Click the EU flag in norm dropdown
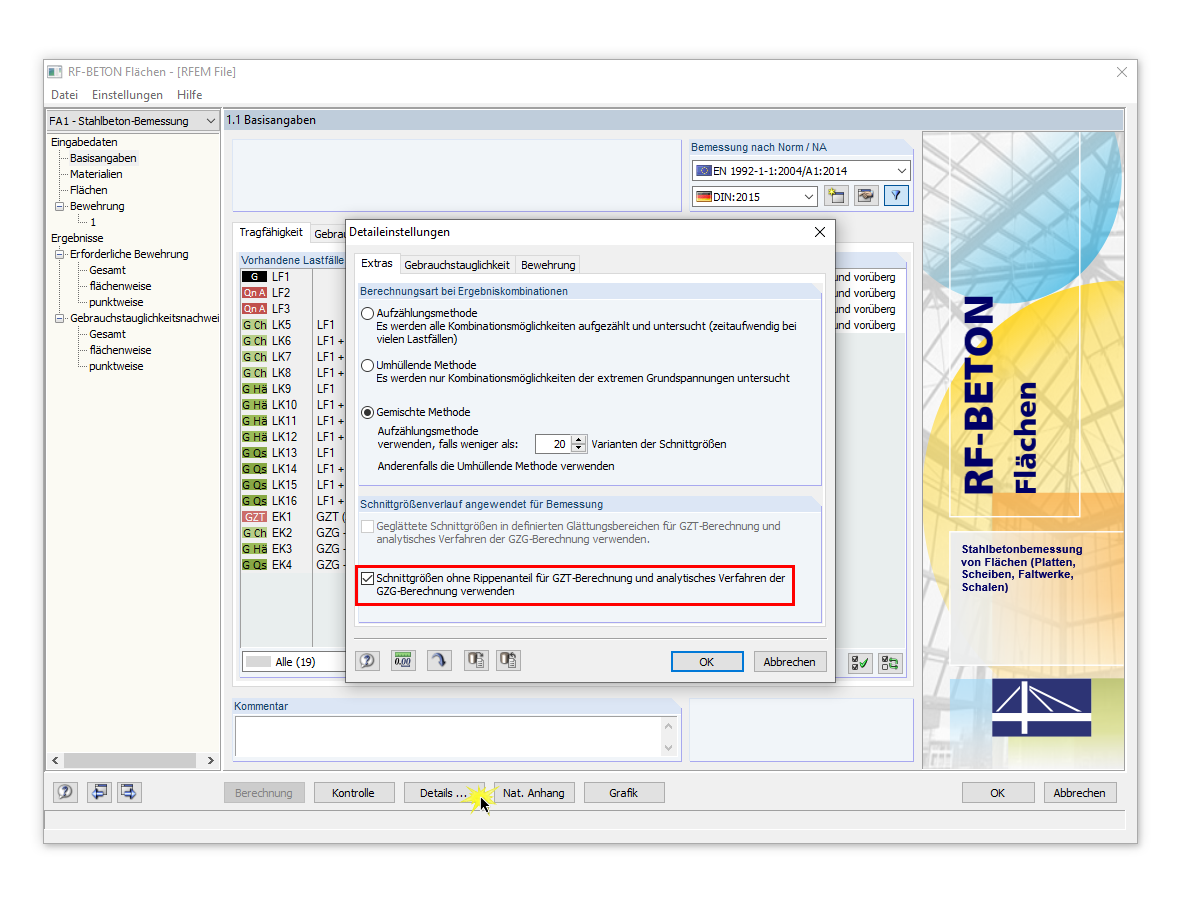Screen dimensions: 1200x900 [704, 171]
